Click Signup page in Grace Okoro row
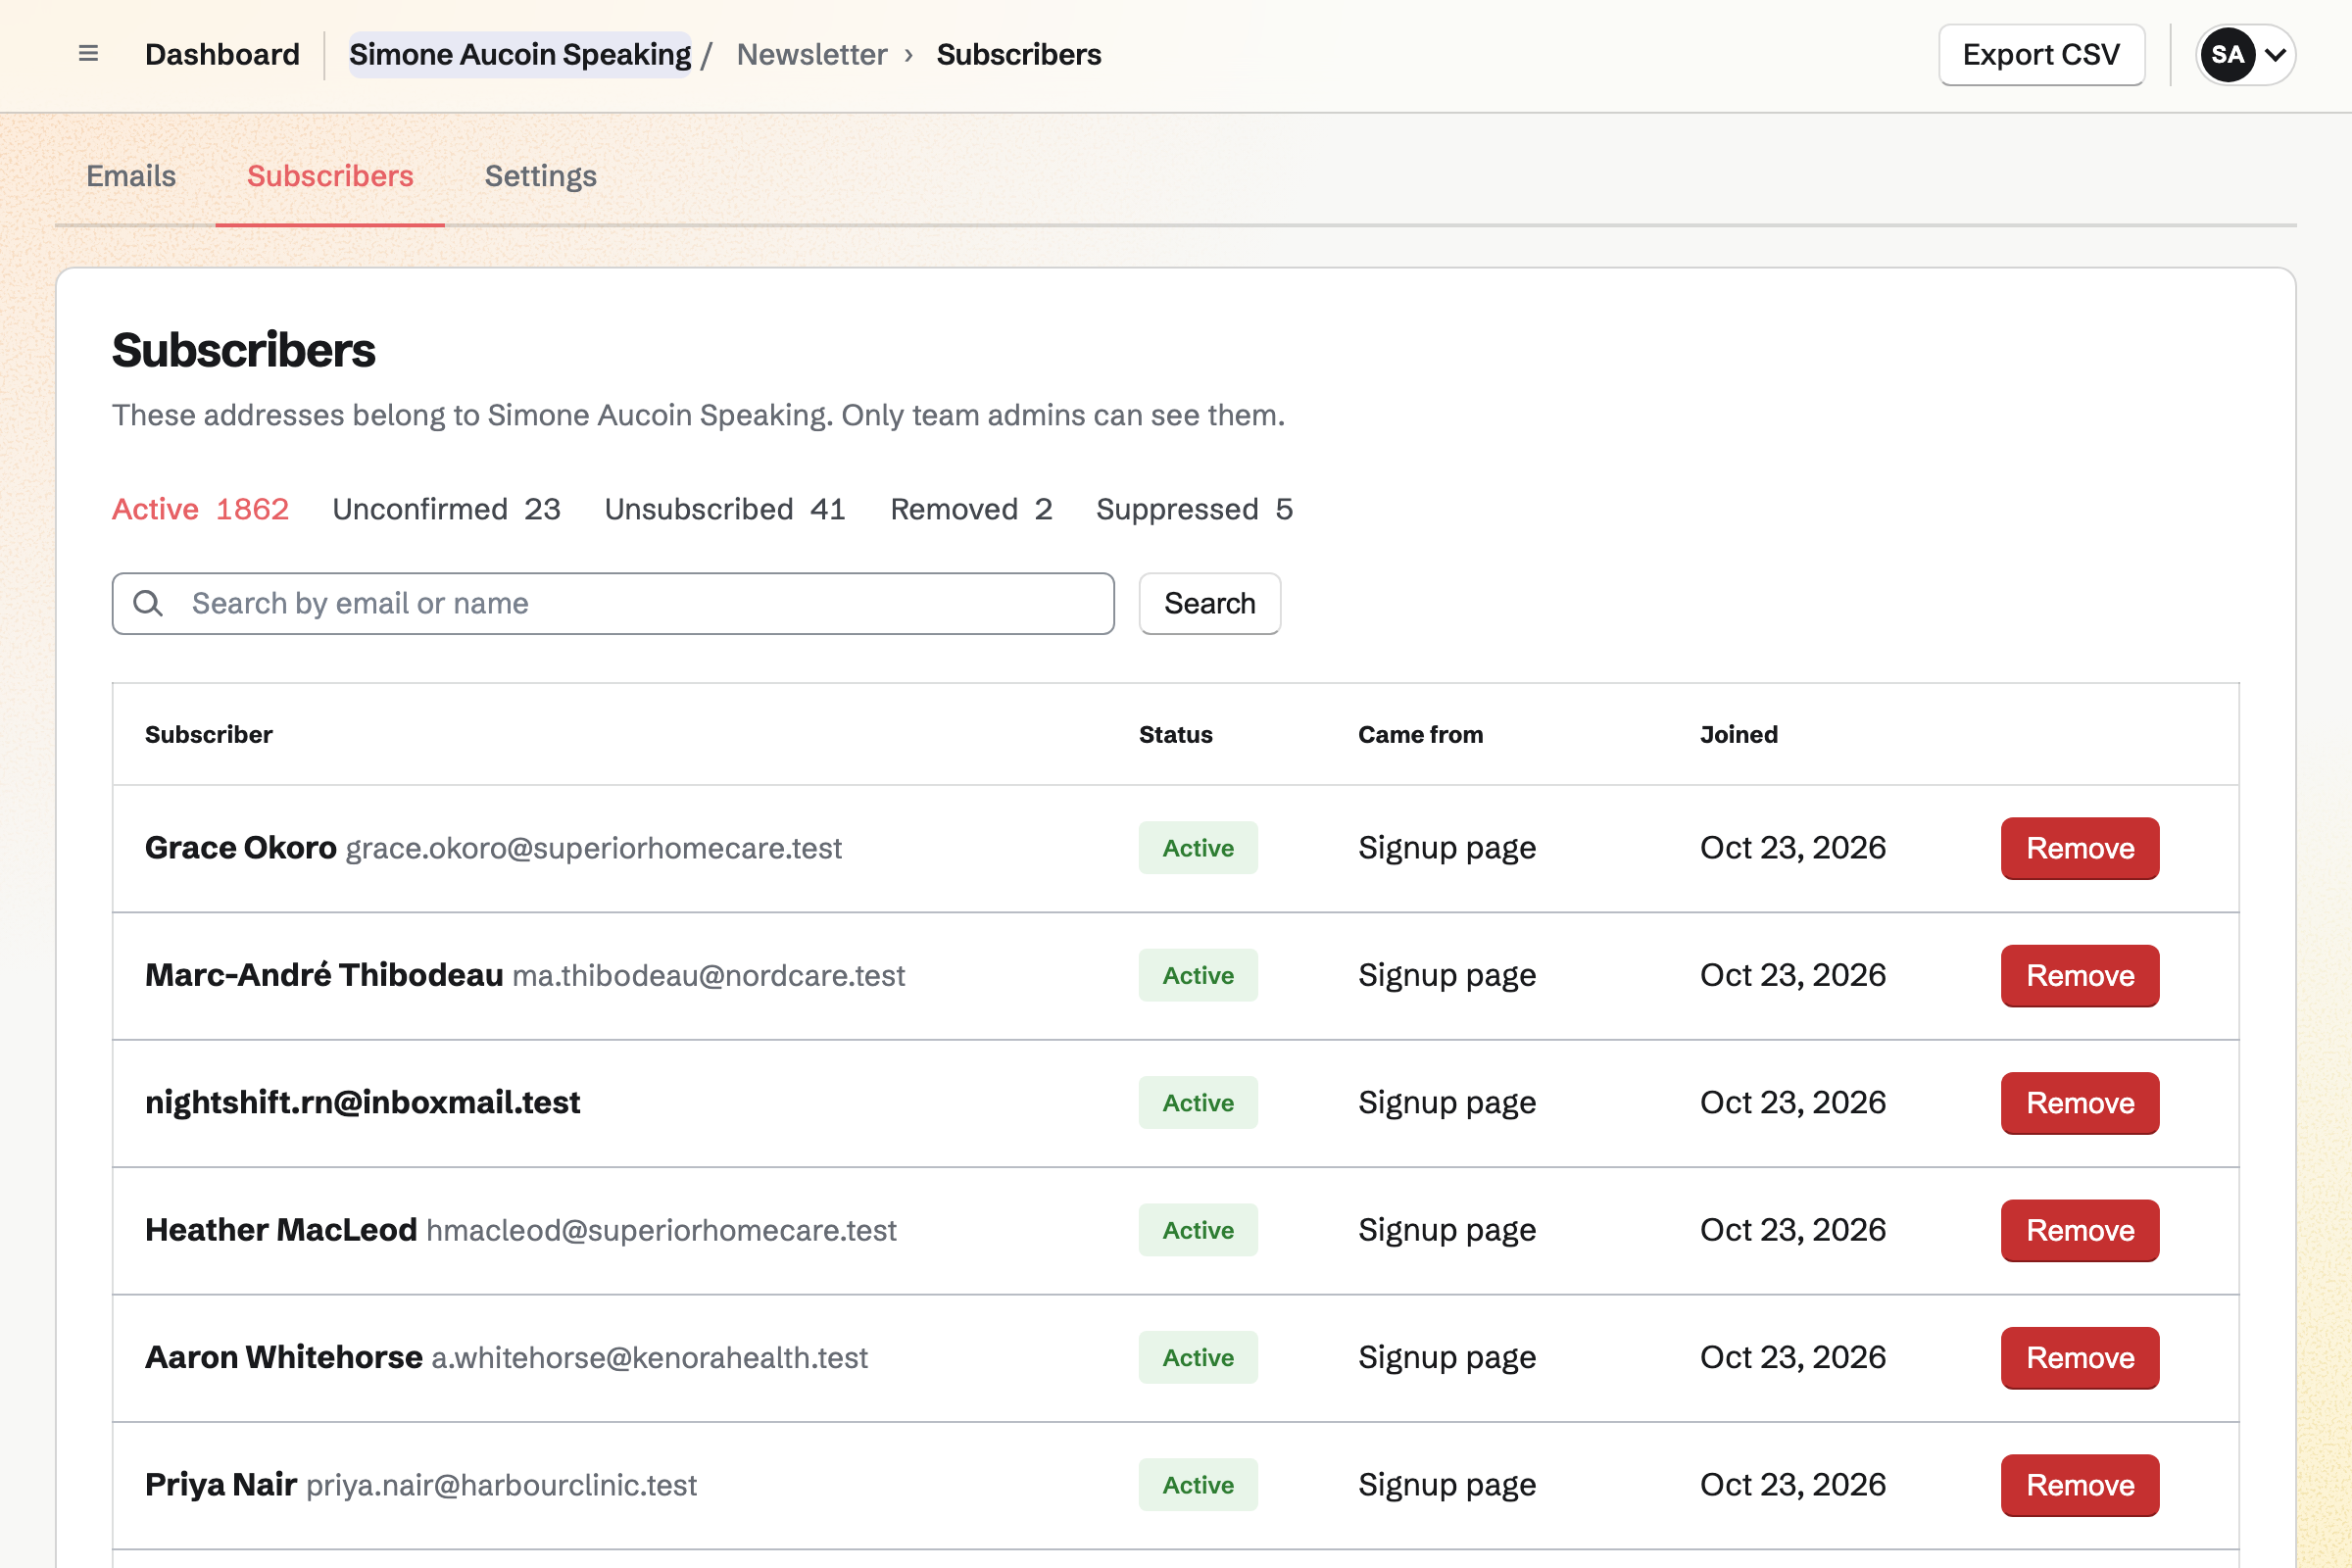The height and width of the screenshot is (1568, 2352). (x=1447, y=848)
